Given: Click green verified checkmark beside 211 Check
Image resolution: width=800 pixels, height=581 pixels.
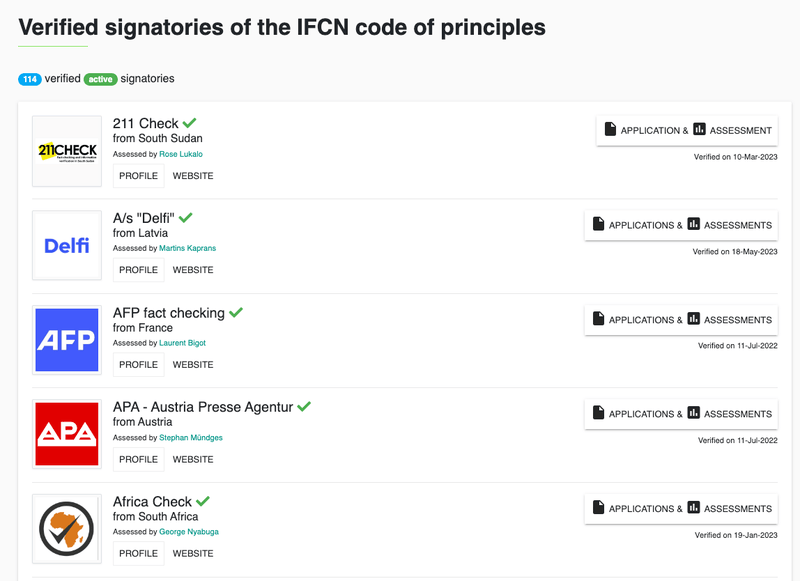Looking at the screenshot, I should (190, 123).
